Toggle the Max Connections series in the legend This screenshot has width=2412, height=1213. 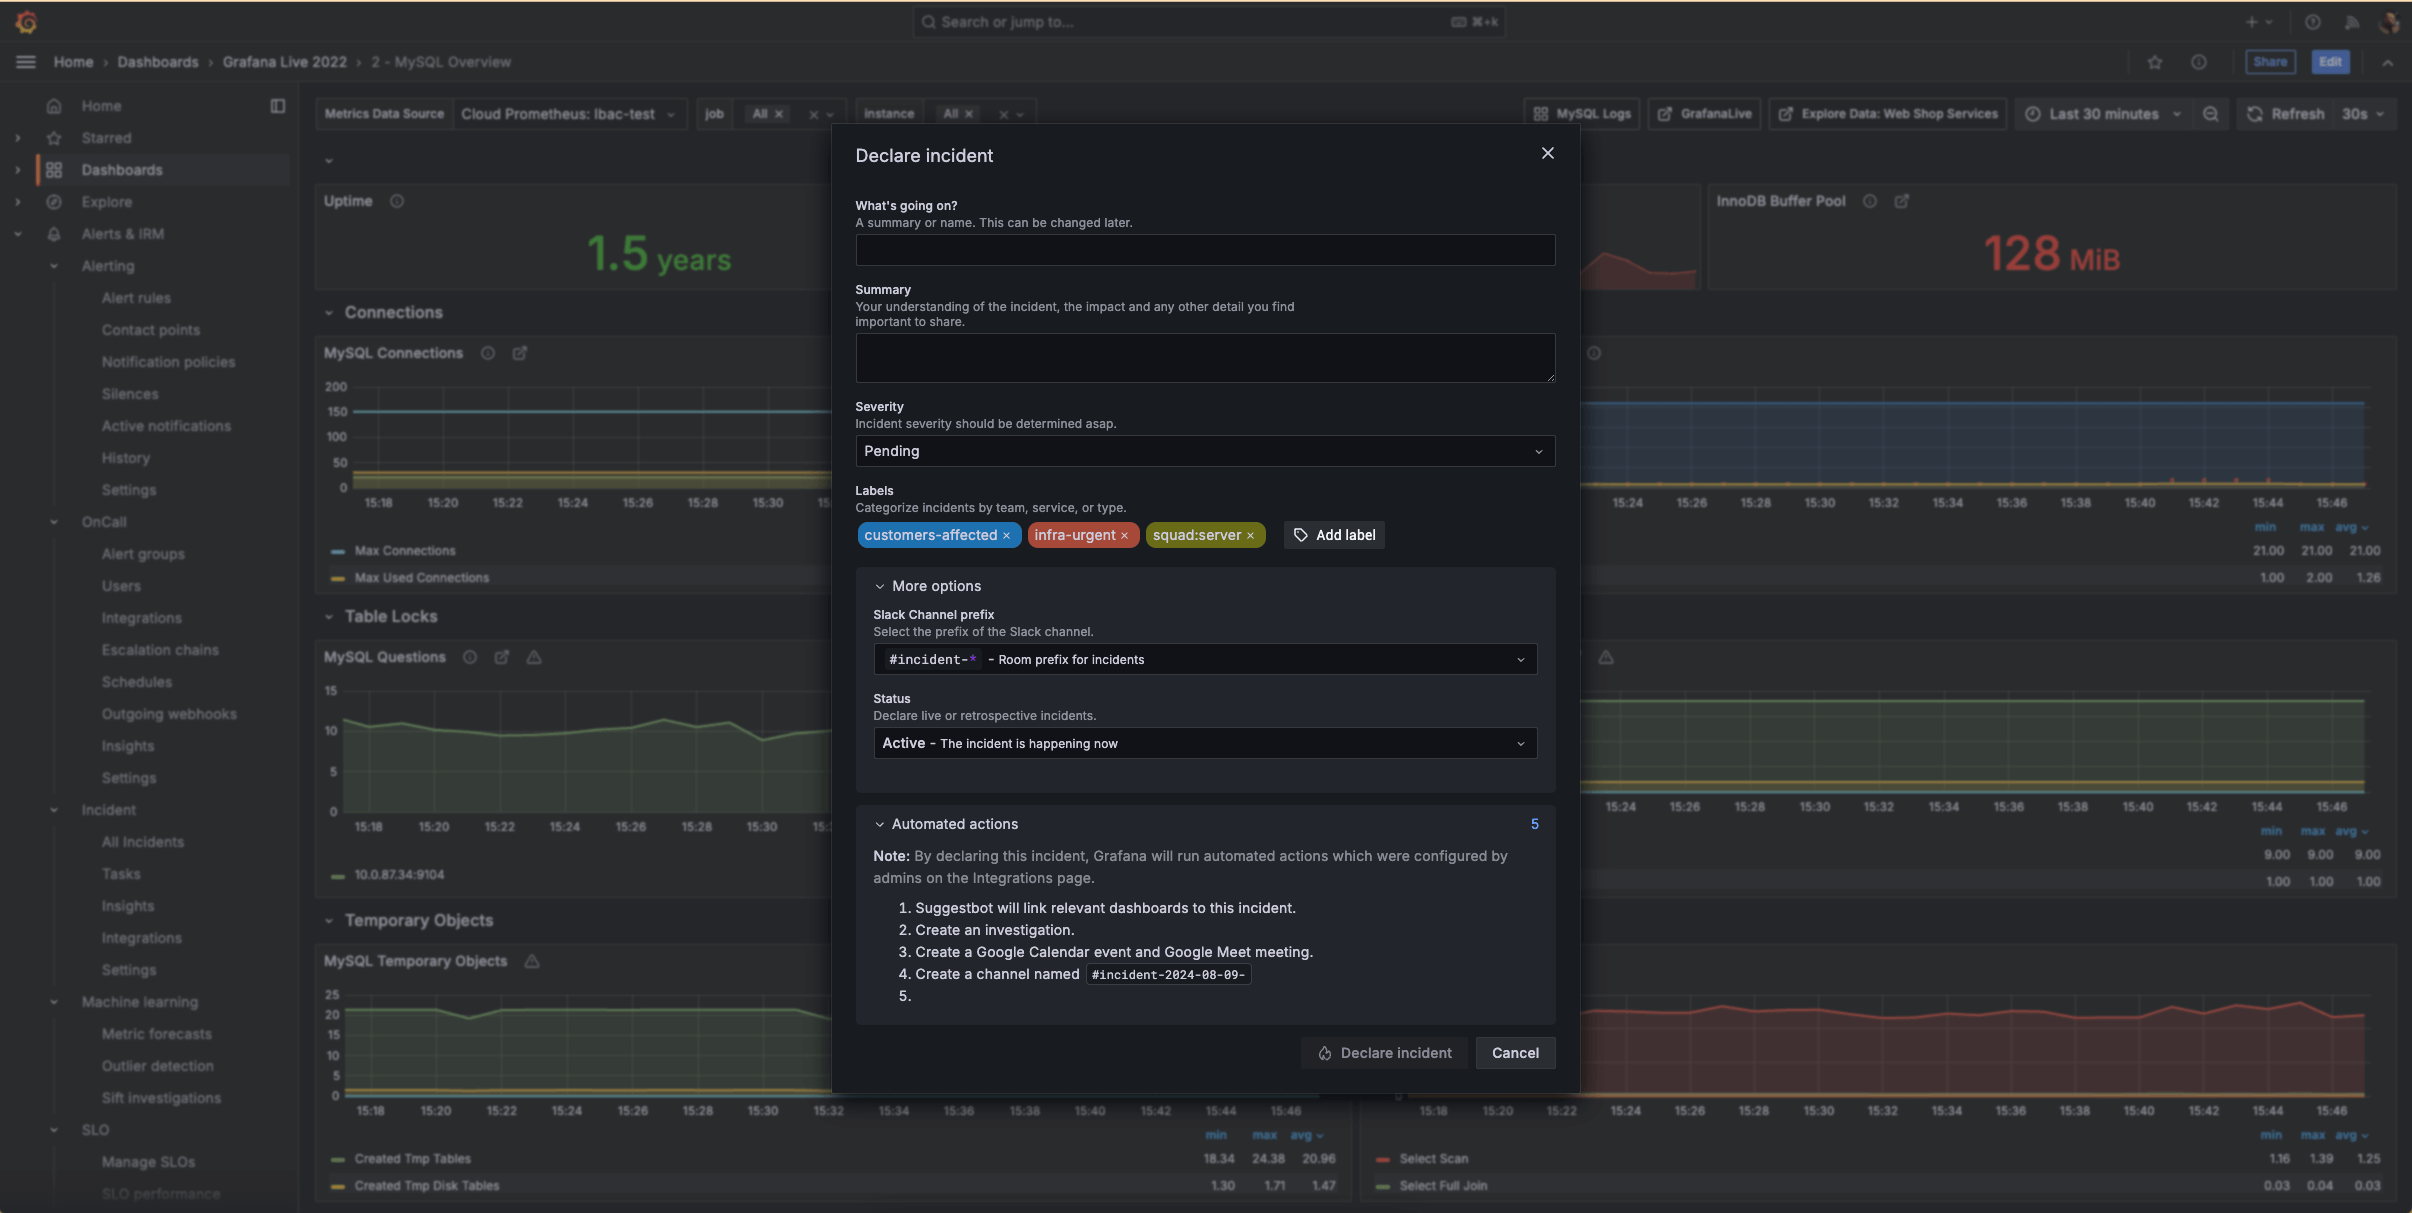click(404, 551)
